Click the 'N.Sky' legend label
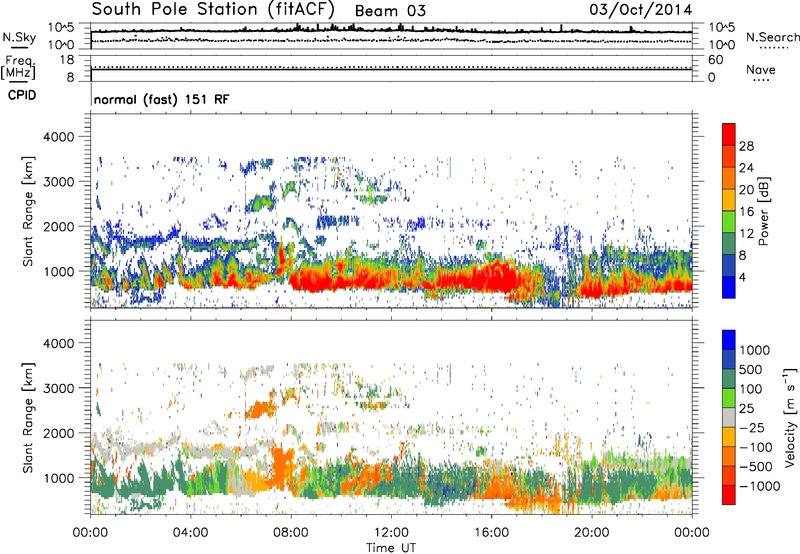The height and width of the screenshot is (554, 800). 19,37
